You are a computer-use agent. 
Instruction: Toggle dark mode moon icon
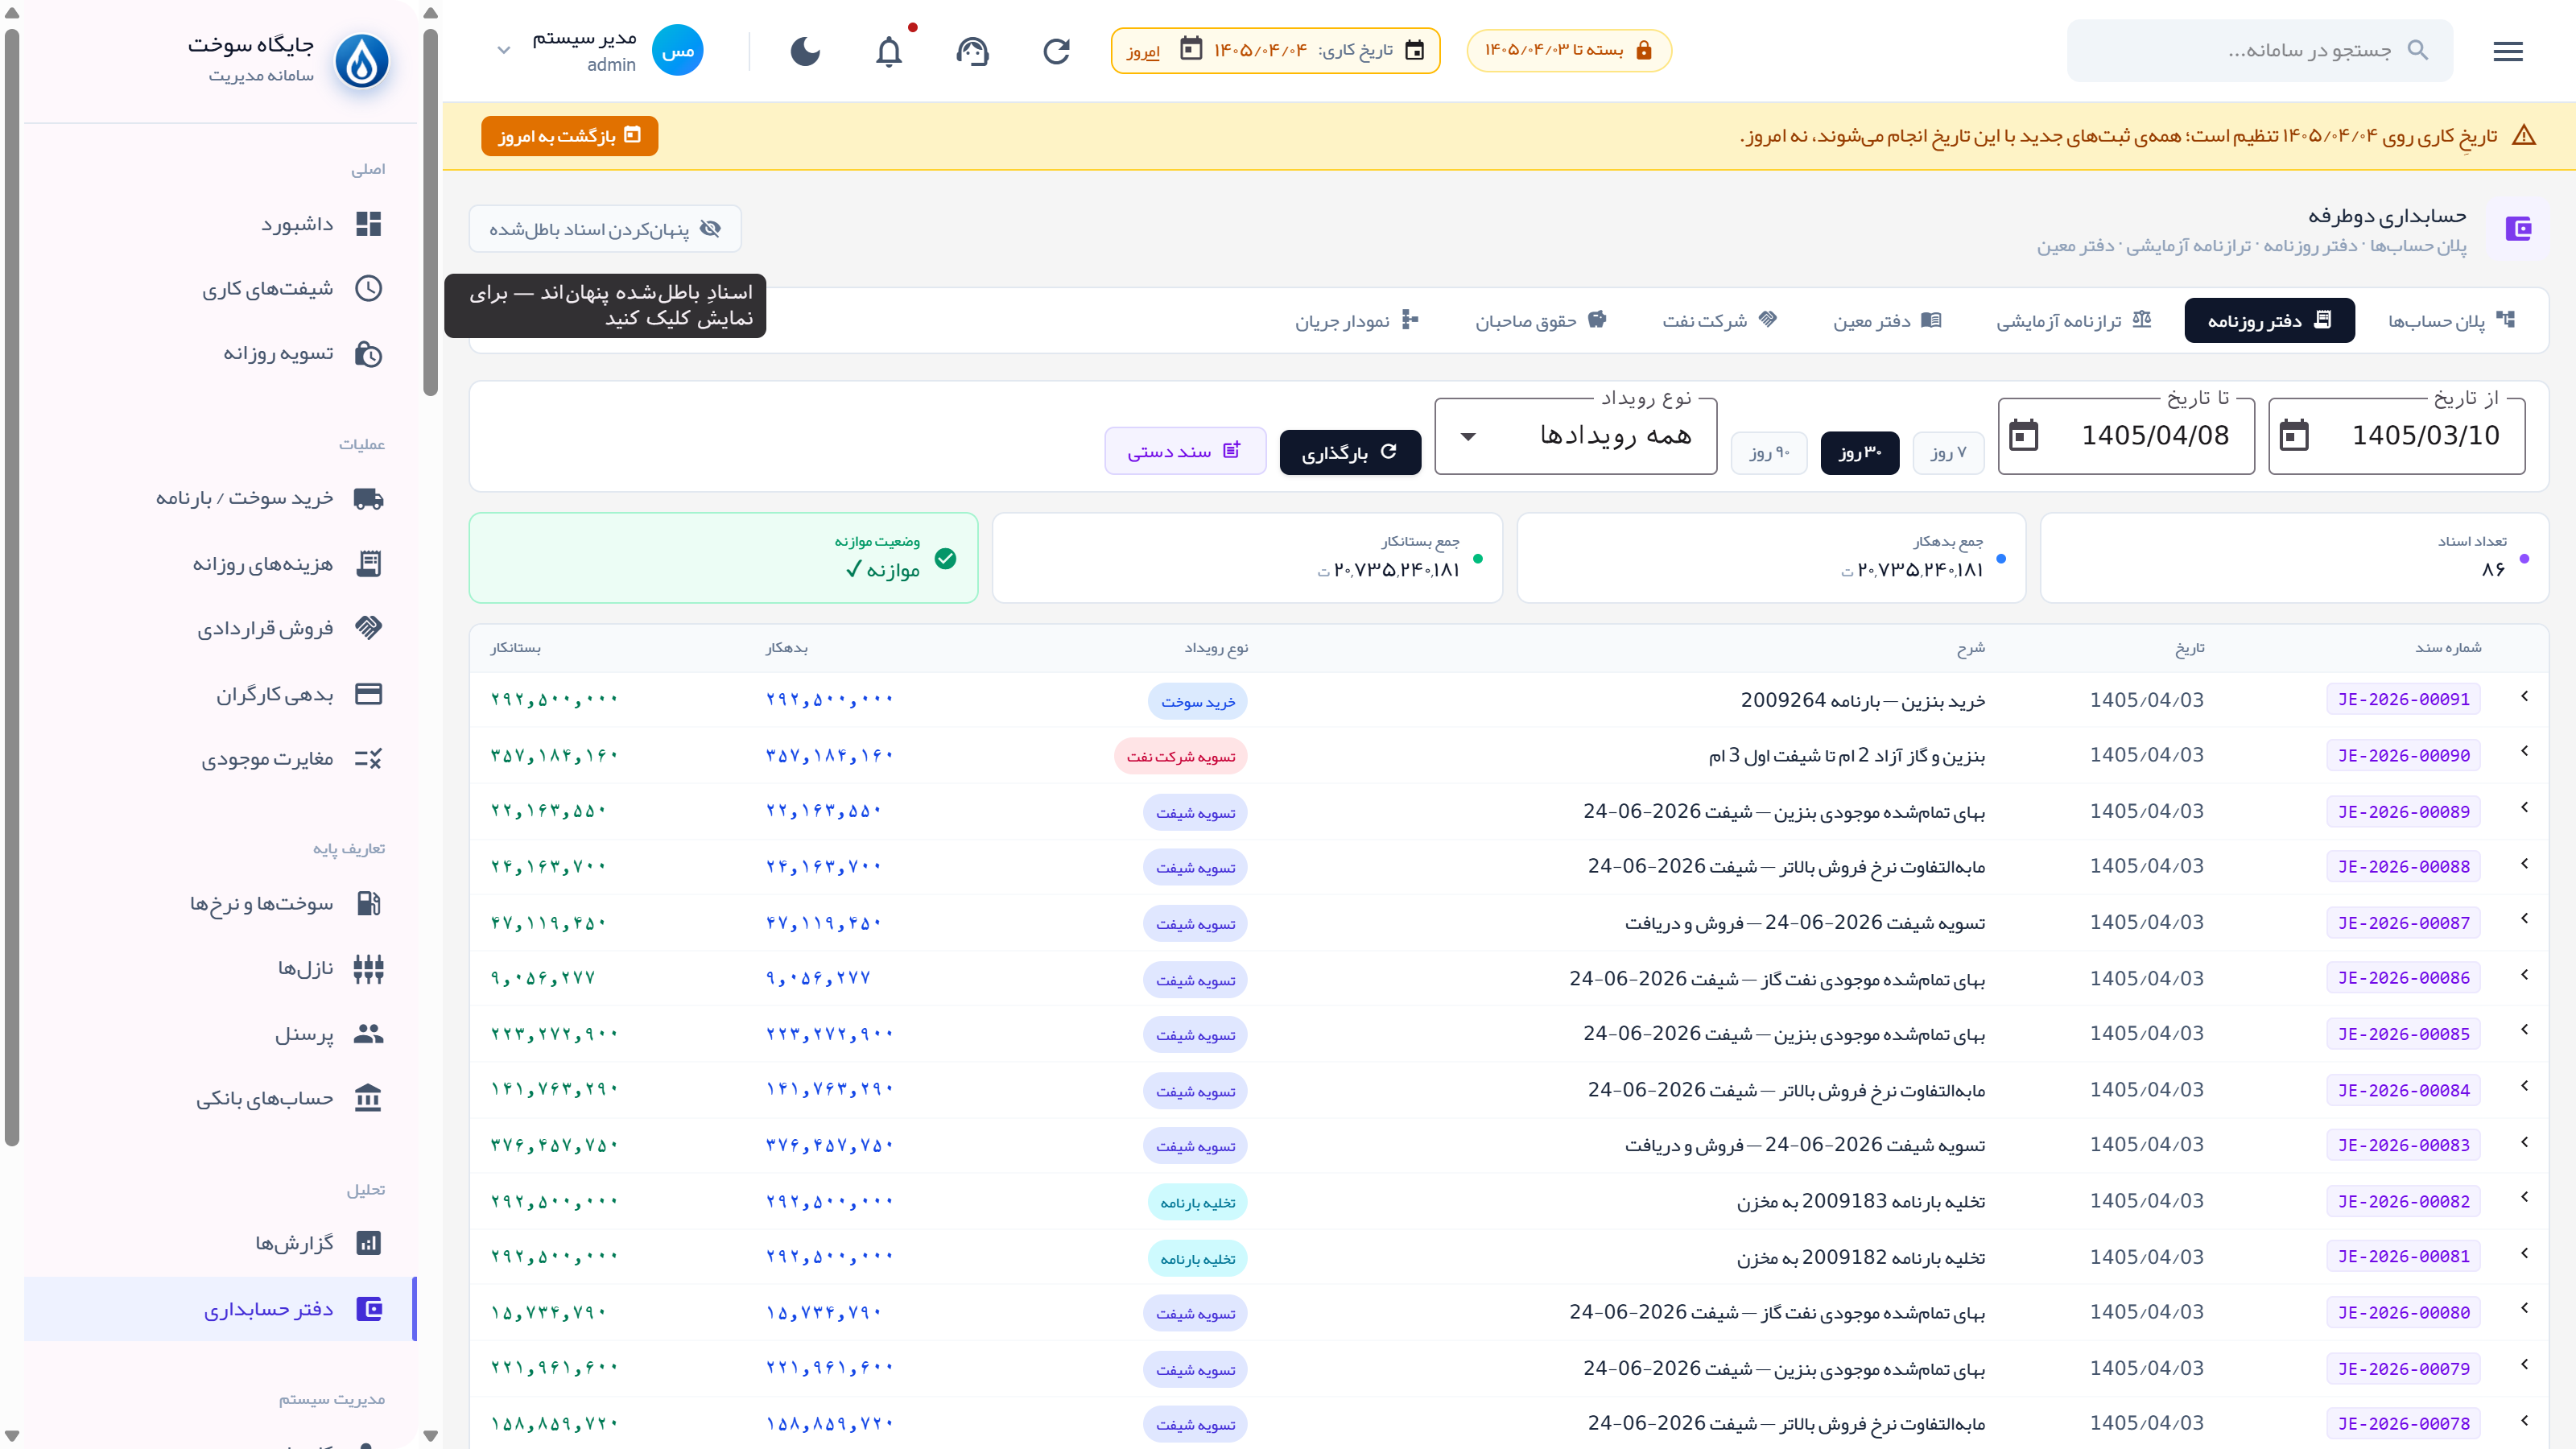pyautogui.click(x=805, y=51)
